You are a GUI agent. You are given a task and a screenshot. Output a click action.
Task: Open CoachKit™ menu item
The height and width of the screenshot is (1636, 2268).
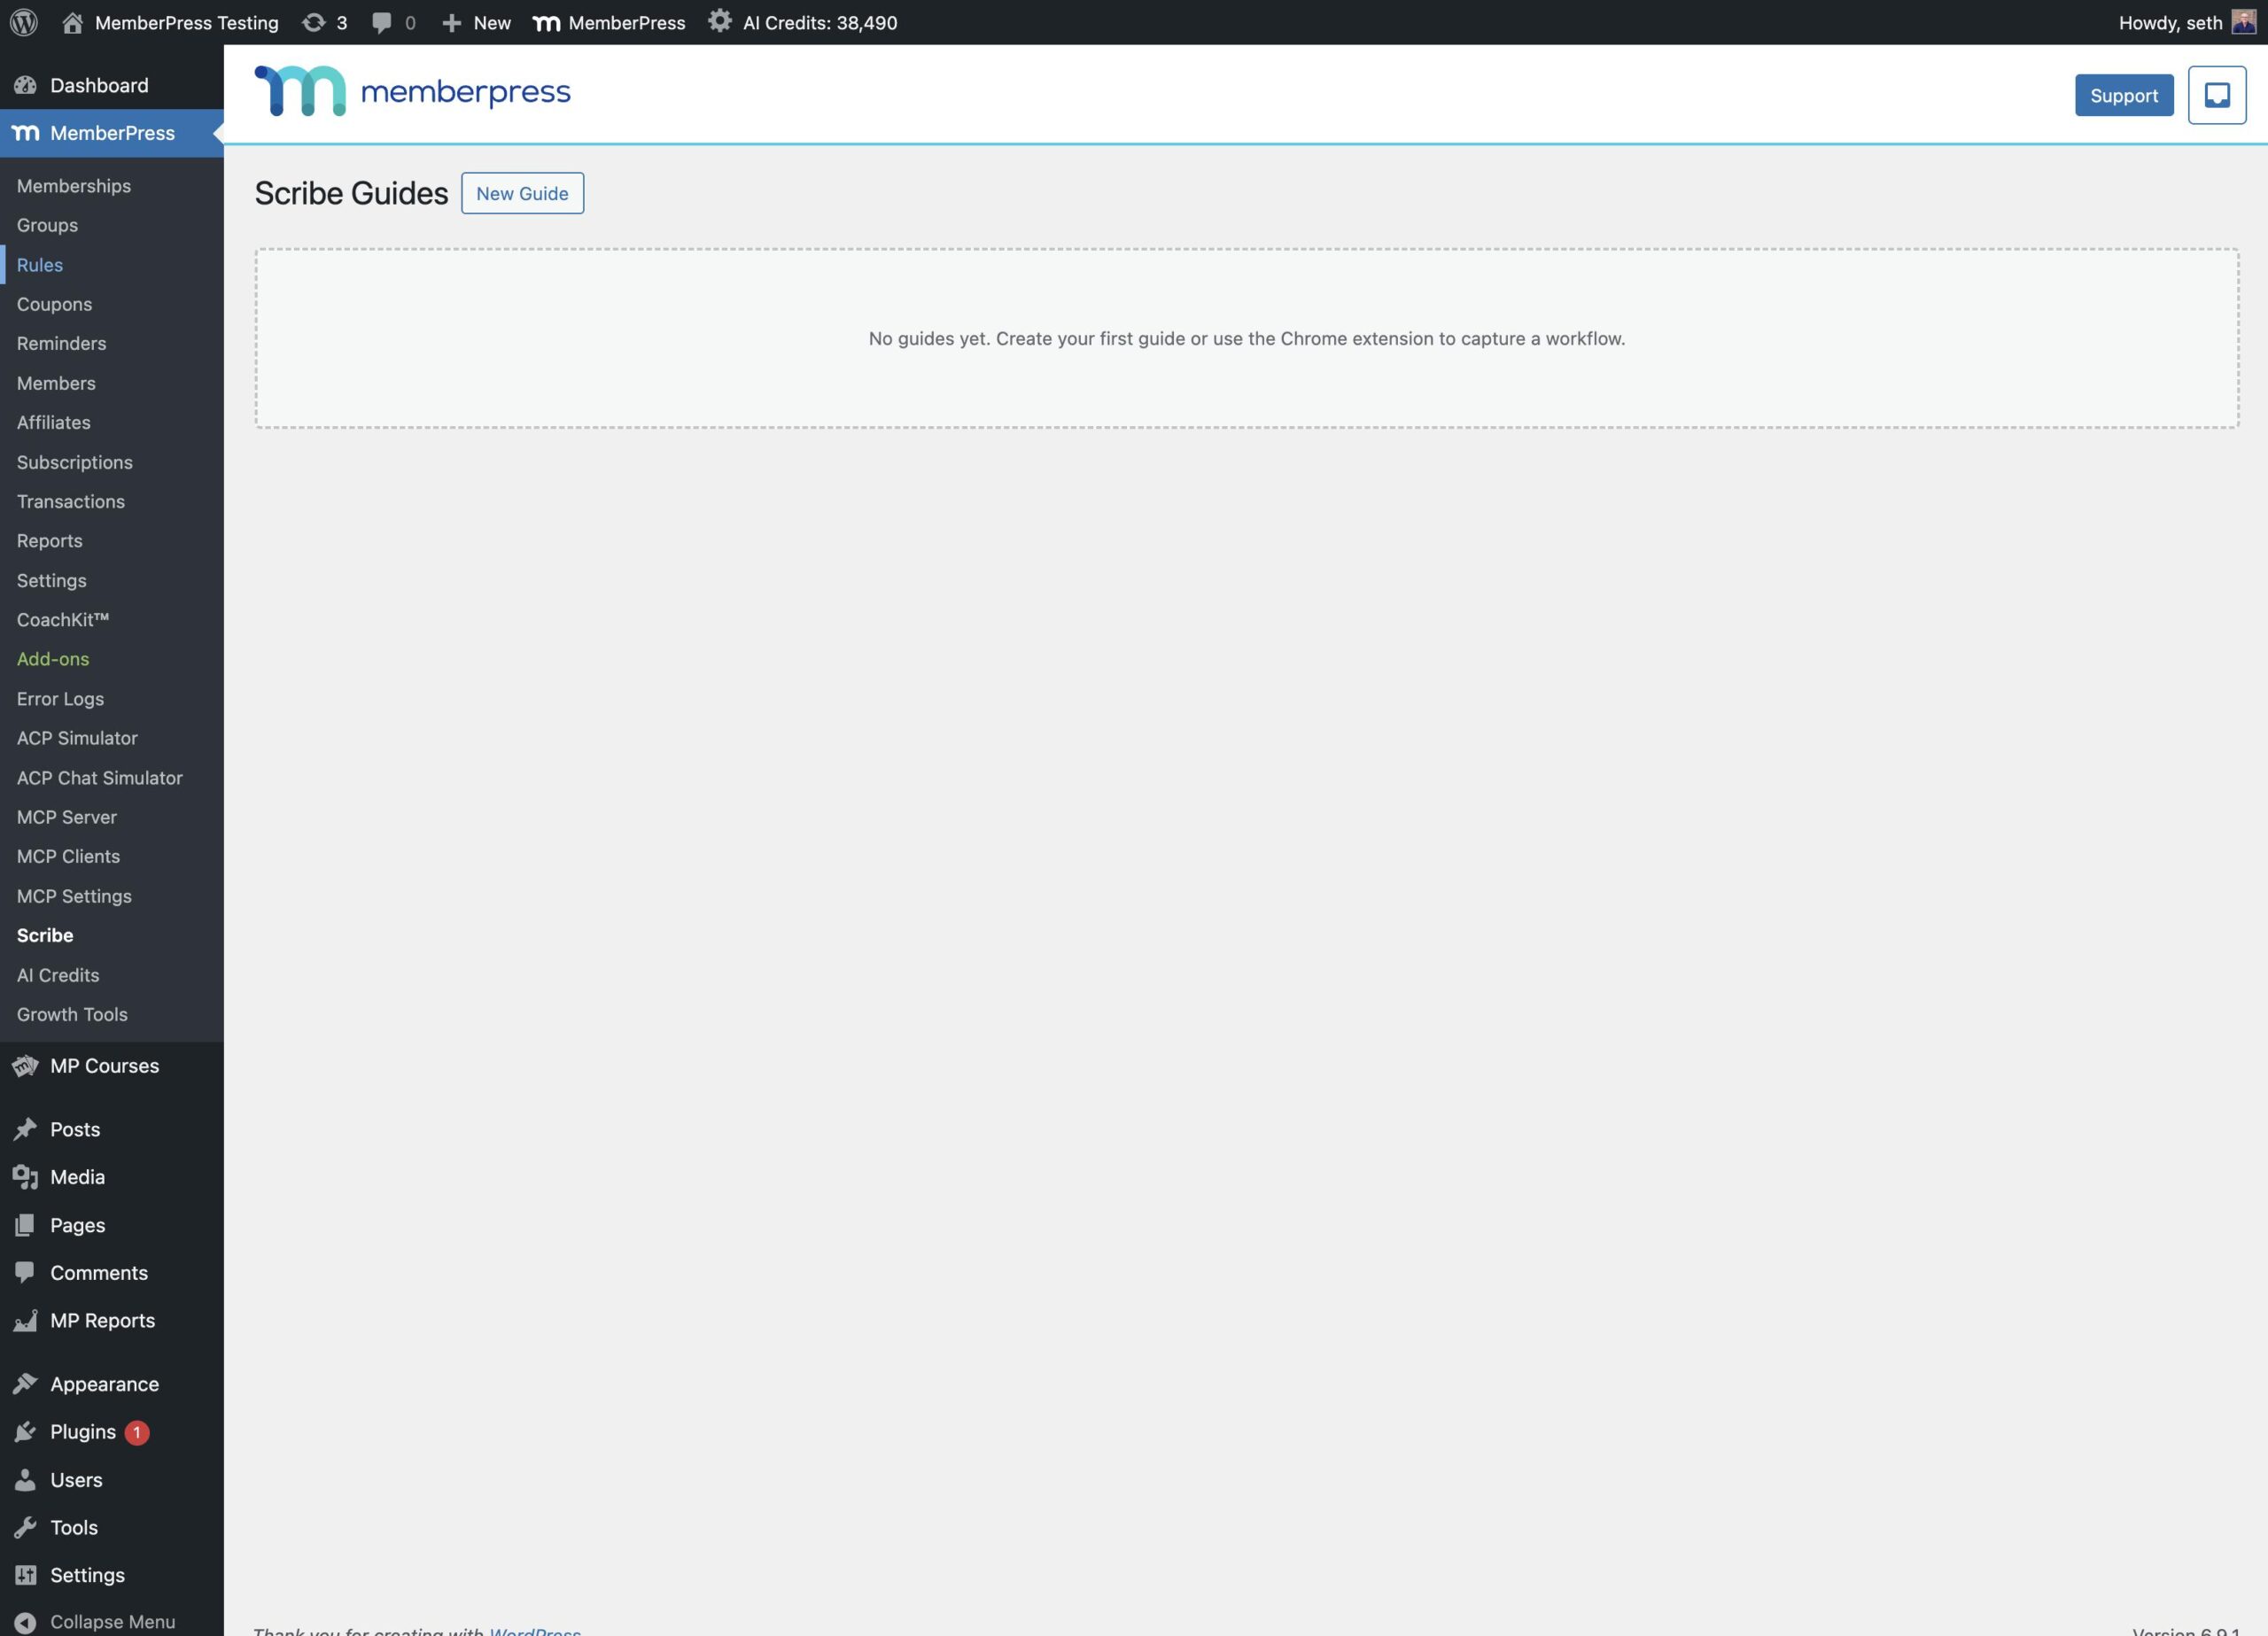(x=62, y=620)
